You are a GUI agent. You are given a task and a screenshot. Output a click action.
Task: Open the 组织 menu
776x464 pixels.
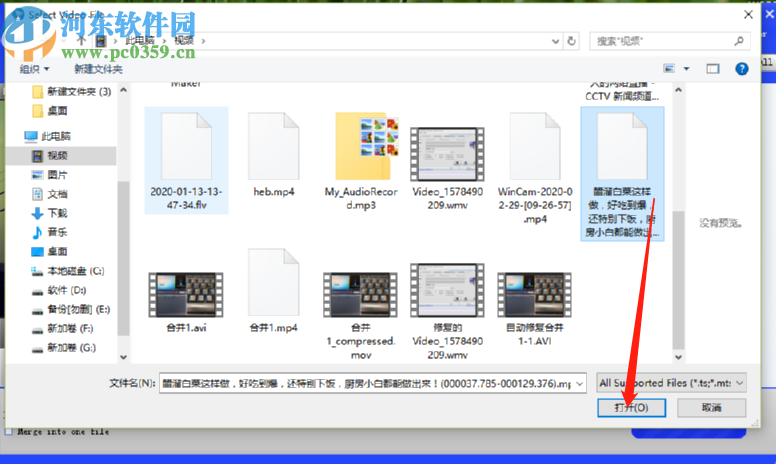[34, 69]
